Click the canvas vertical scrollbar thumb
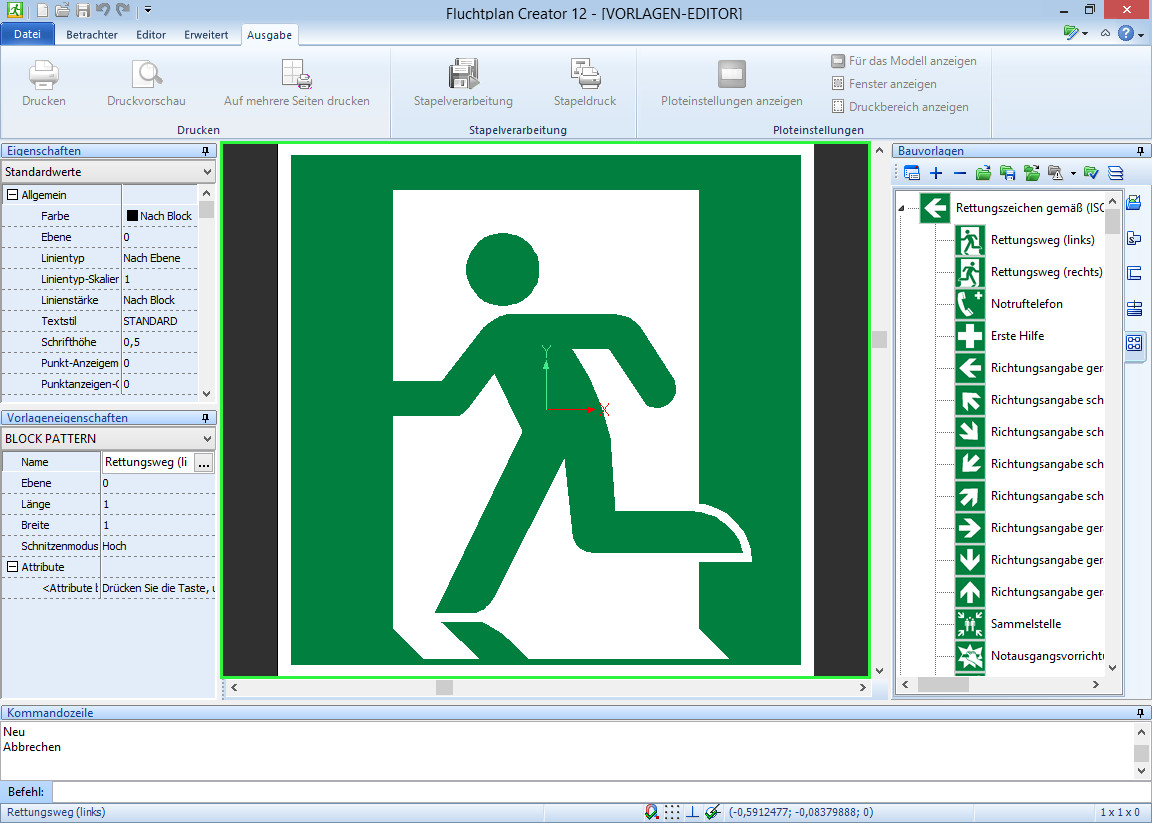The image size is (1152, 824). point(879,339)
